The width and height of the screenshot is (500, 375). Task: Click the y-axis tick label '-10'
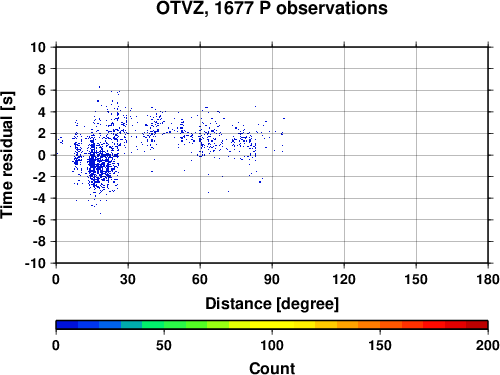coord(35,263)
